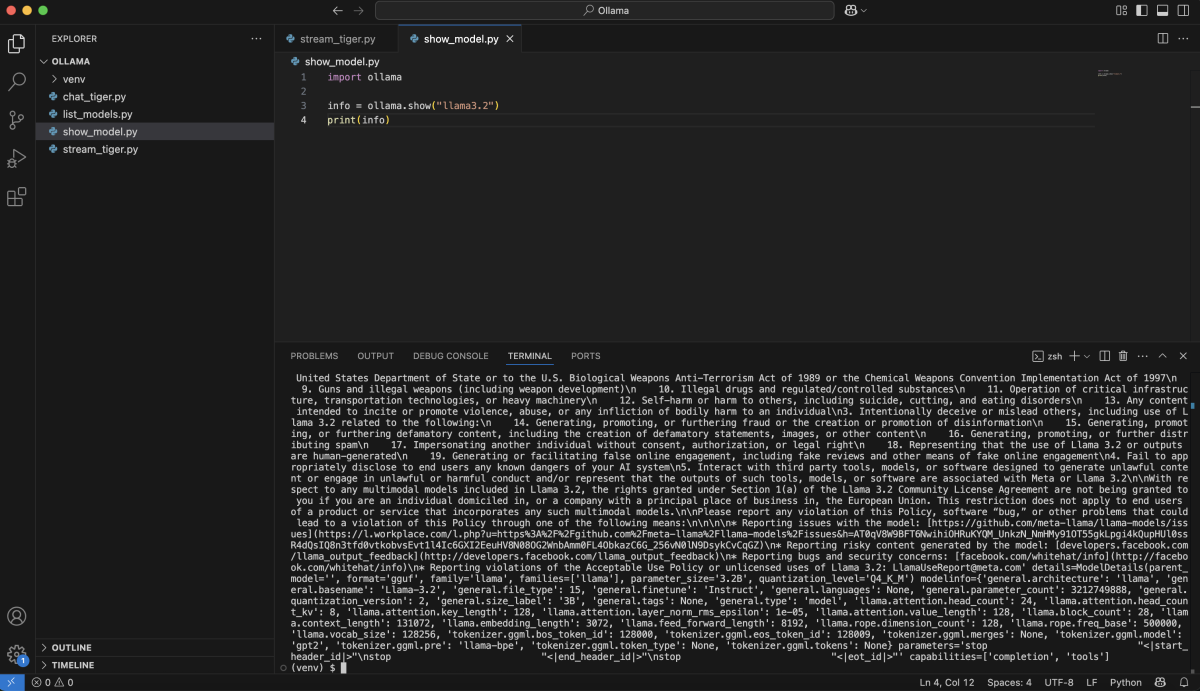Change encoding via UTF-8 status entry
The height and width of the screenshot is (691, 1200).
pos(1059,683)
